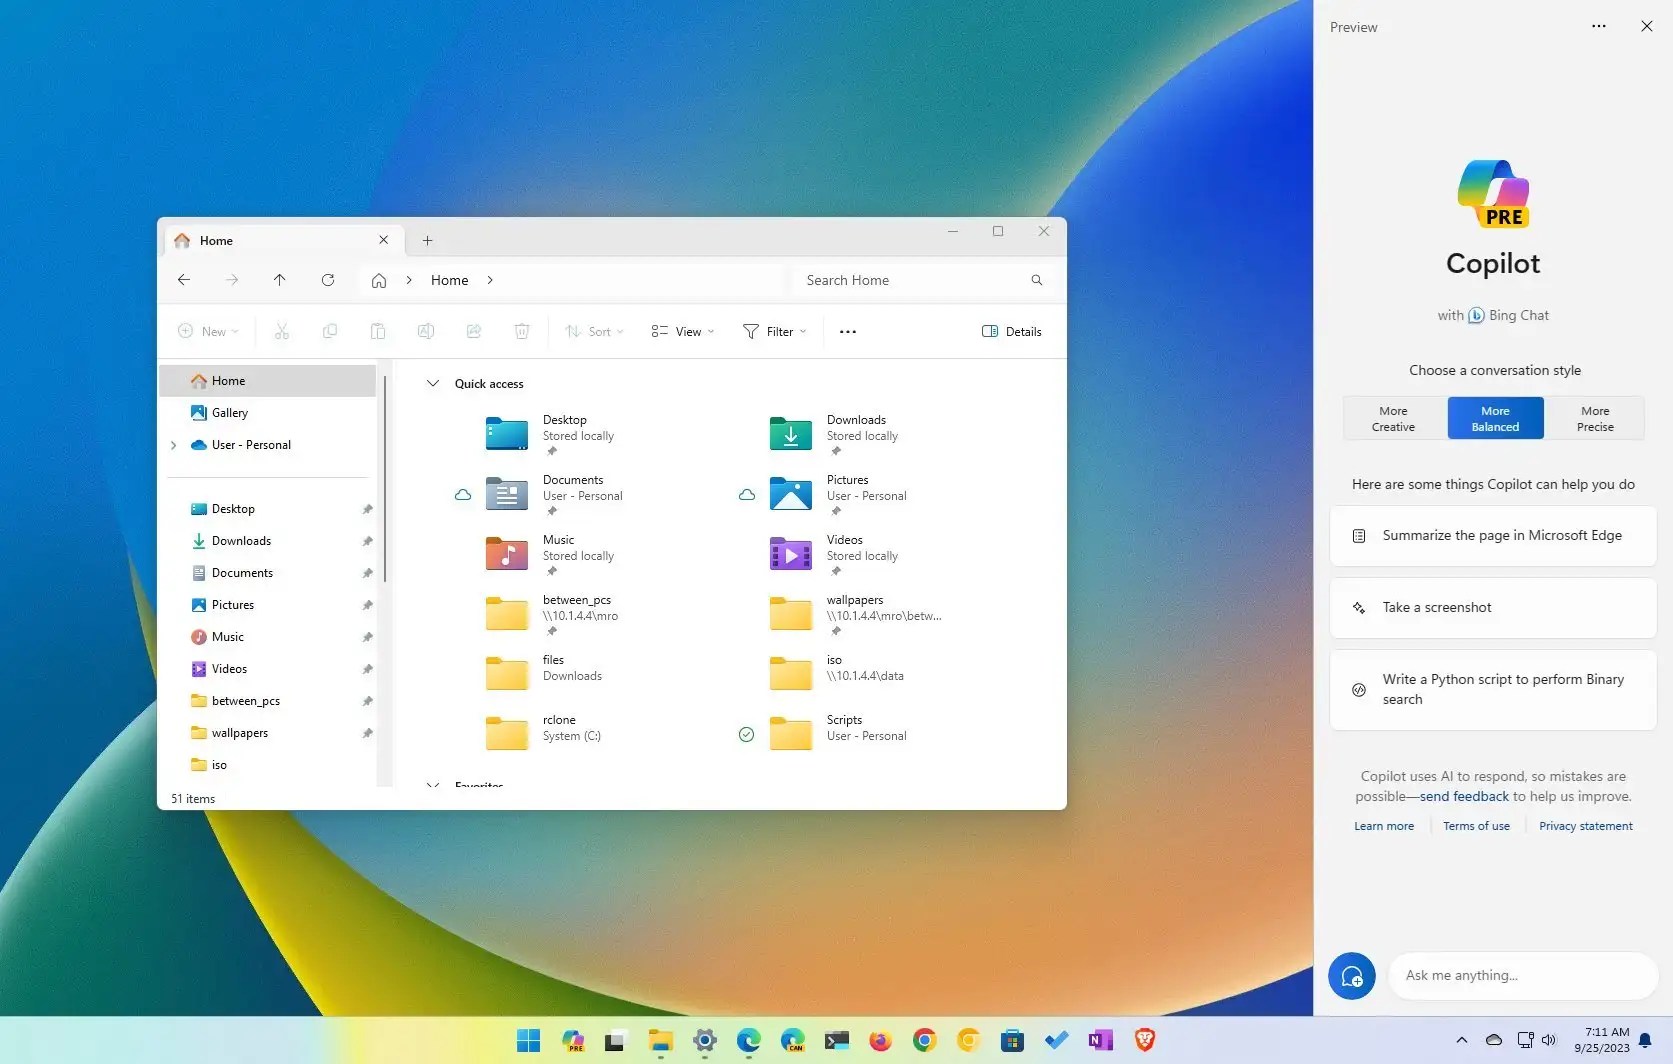This screenshot has width=1673, height=1064.
Task: Click the Search Home field
Action: click(923, 280)
